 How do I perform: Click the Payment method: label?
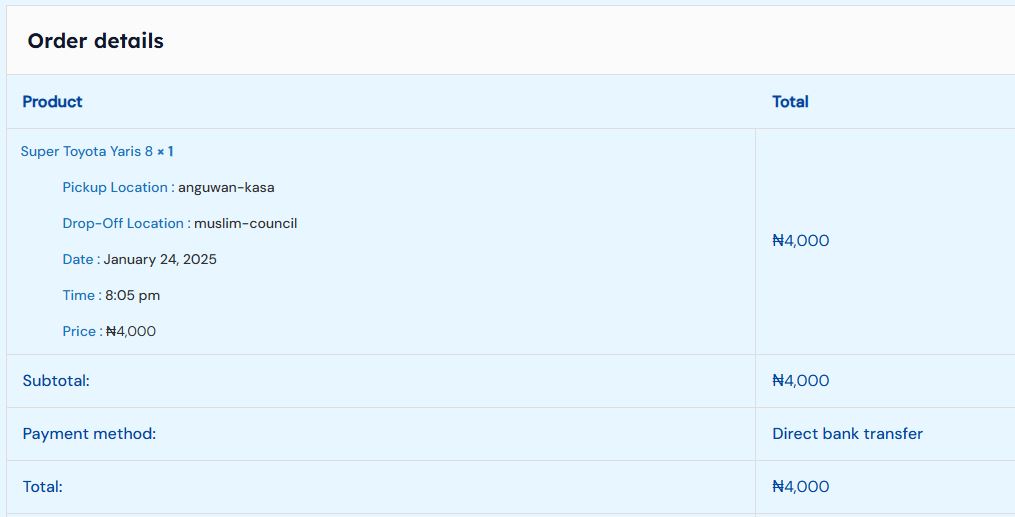(89, 434)
